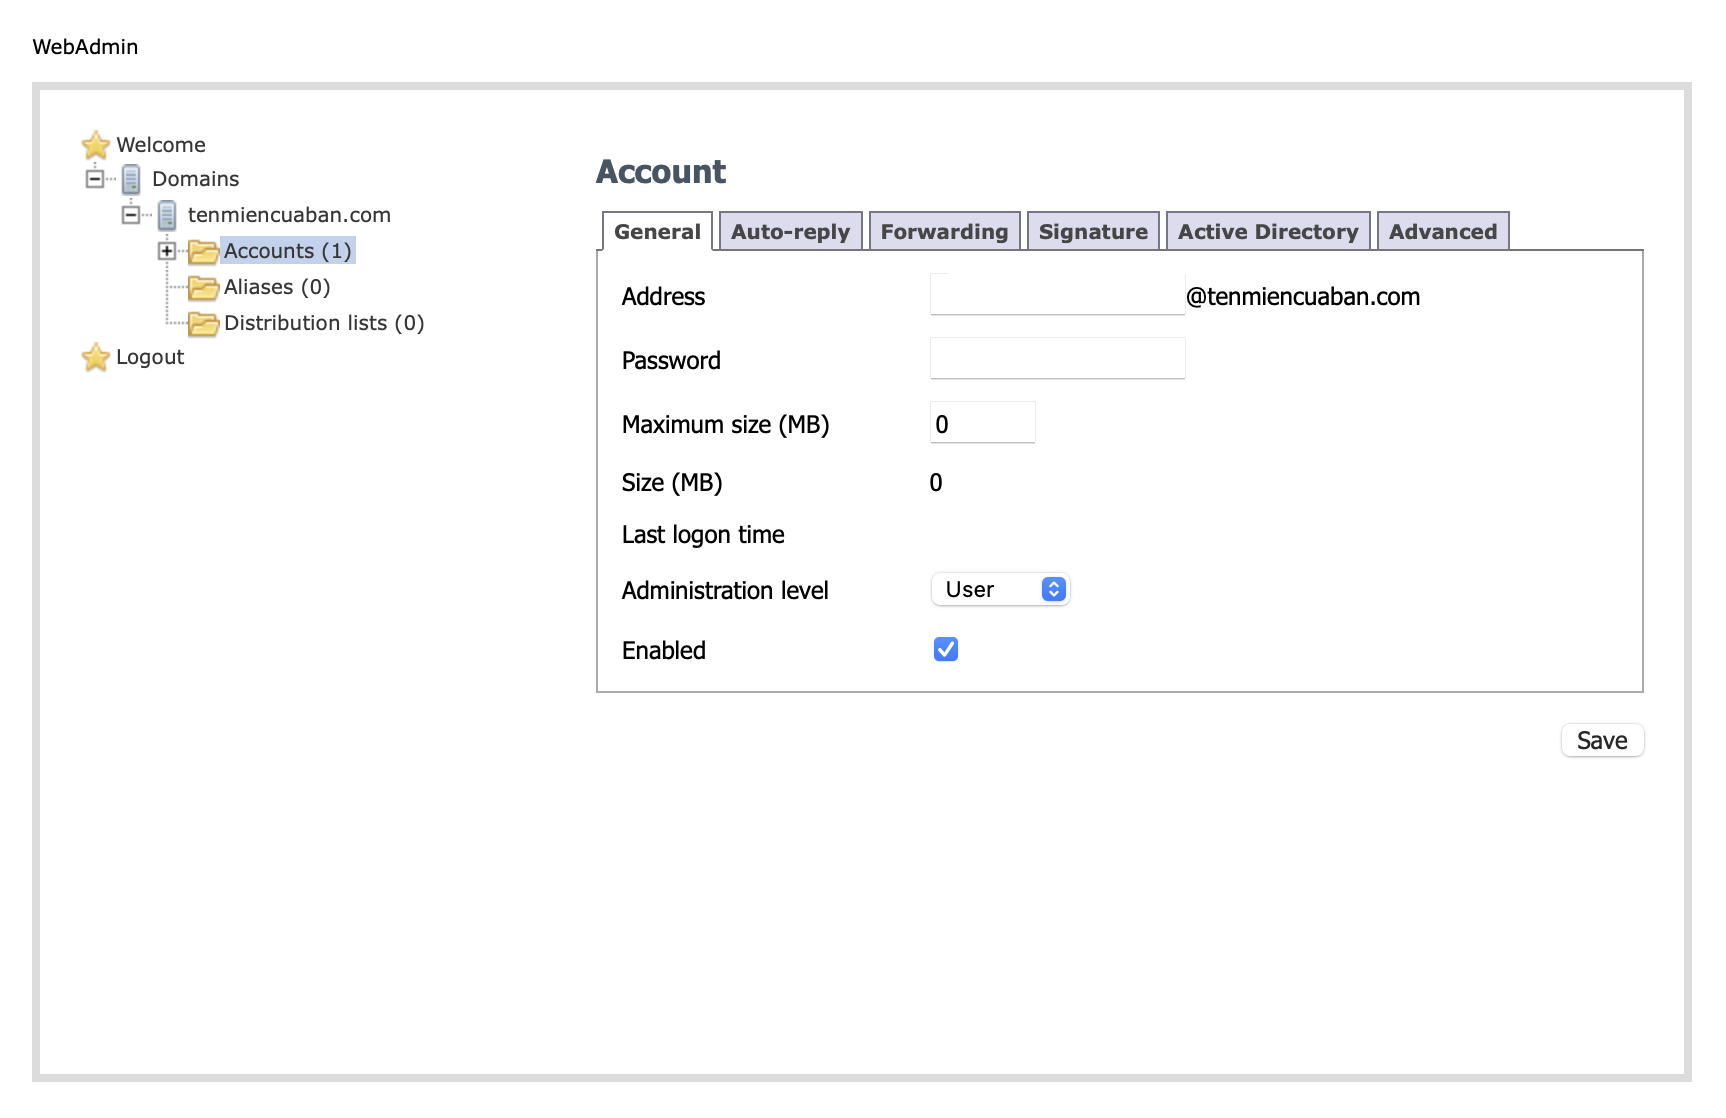
Task: Click the Size (MB) label
Action: coord(672,483)
